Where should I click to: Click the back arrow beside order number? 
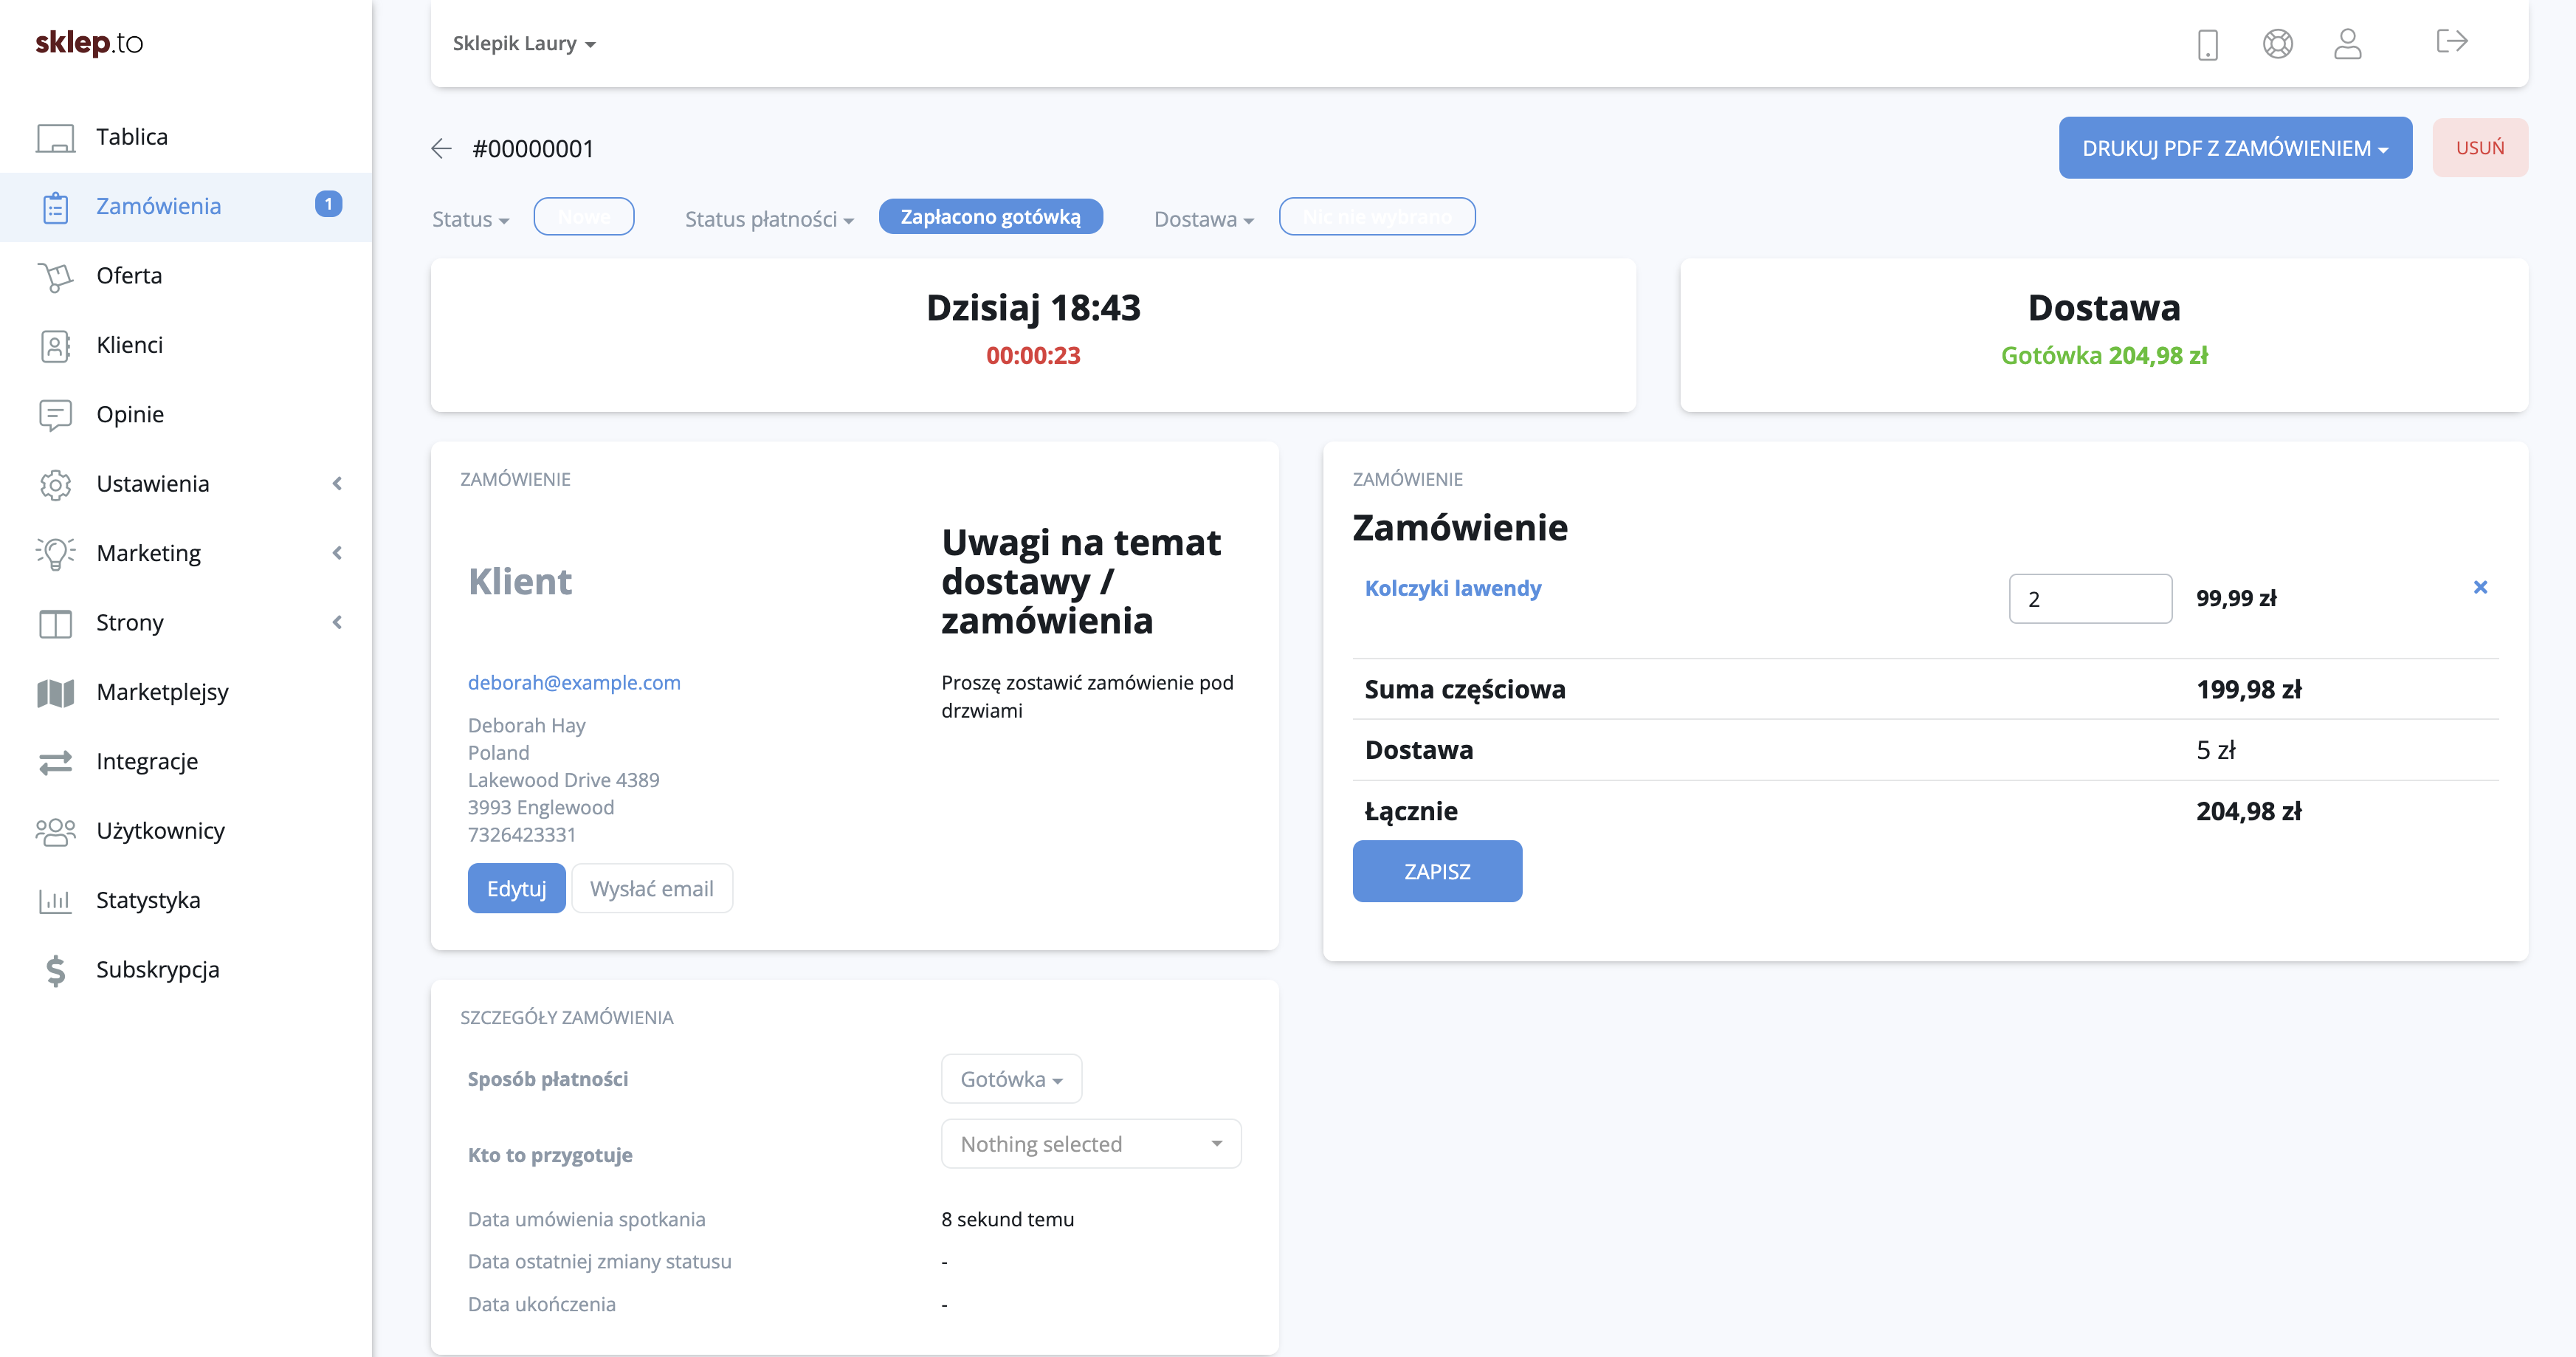point(441,149)
